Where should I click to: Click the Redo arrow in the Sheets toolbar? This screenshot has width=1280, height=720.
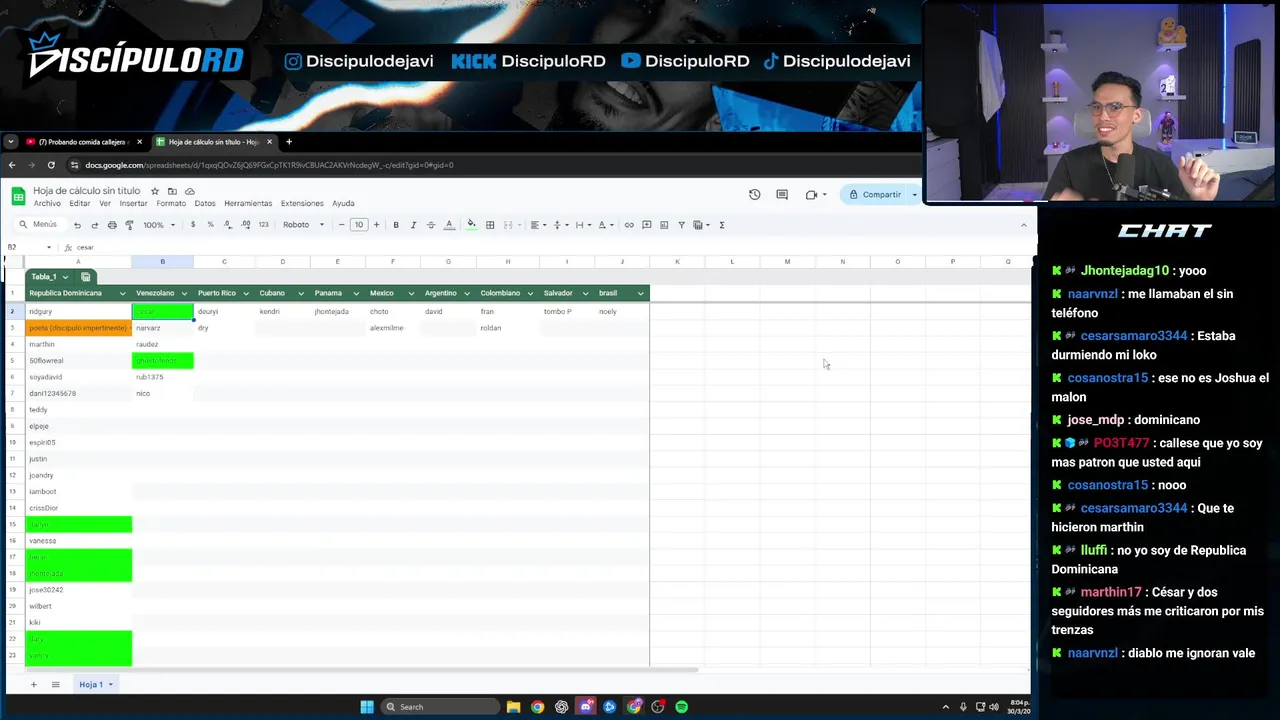(94, 225)
